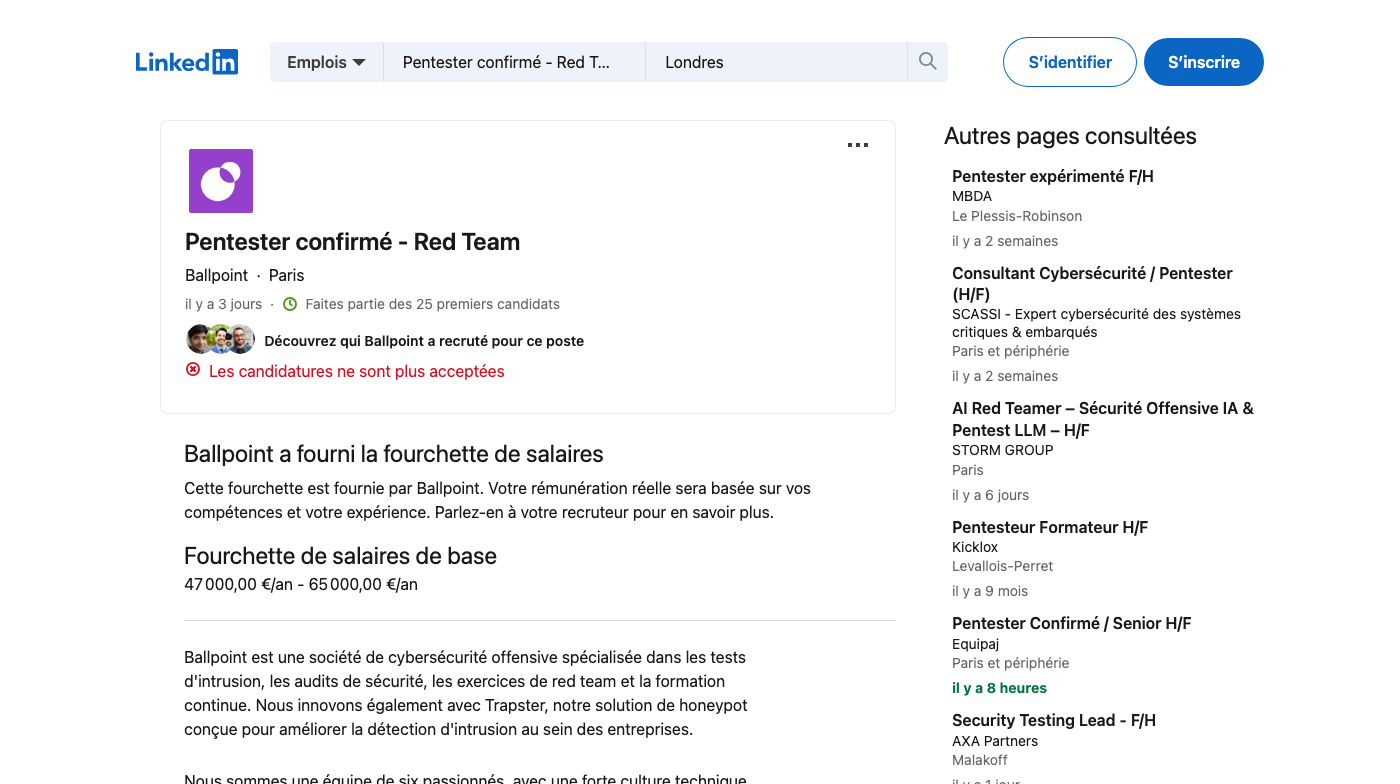The width and height of the screenshot is (1400, 784).
Task: Click the AXA Partners company name
Action: tap(995, 741)
